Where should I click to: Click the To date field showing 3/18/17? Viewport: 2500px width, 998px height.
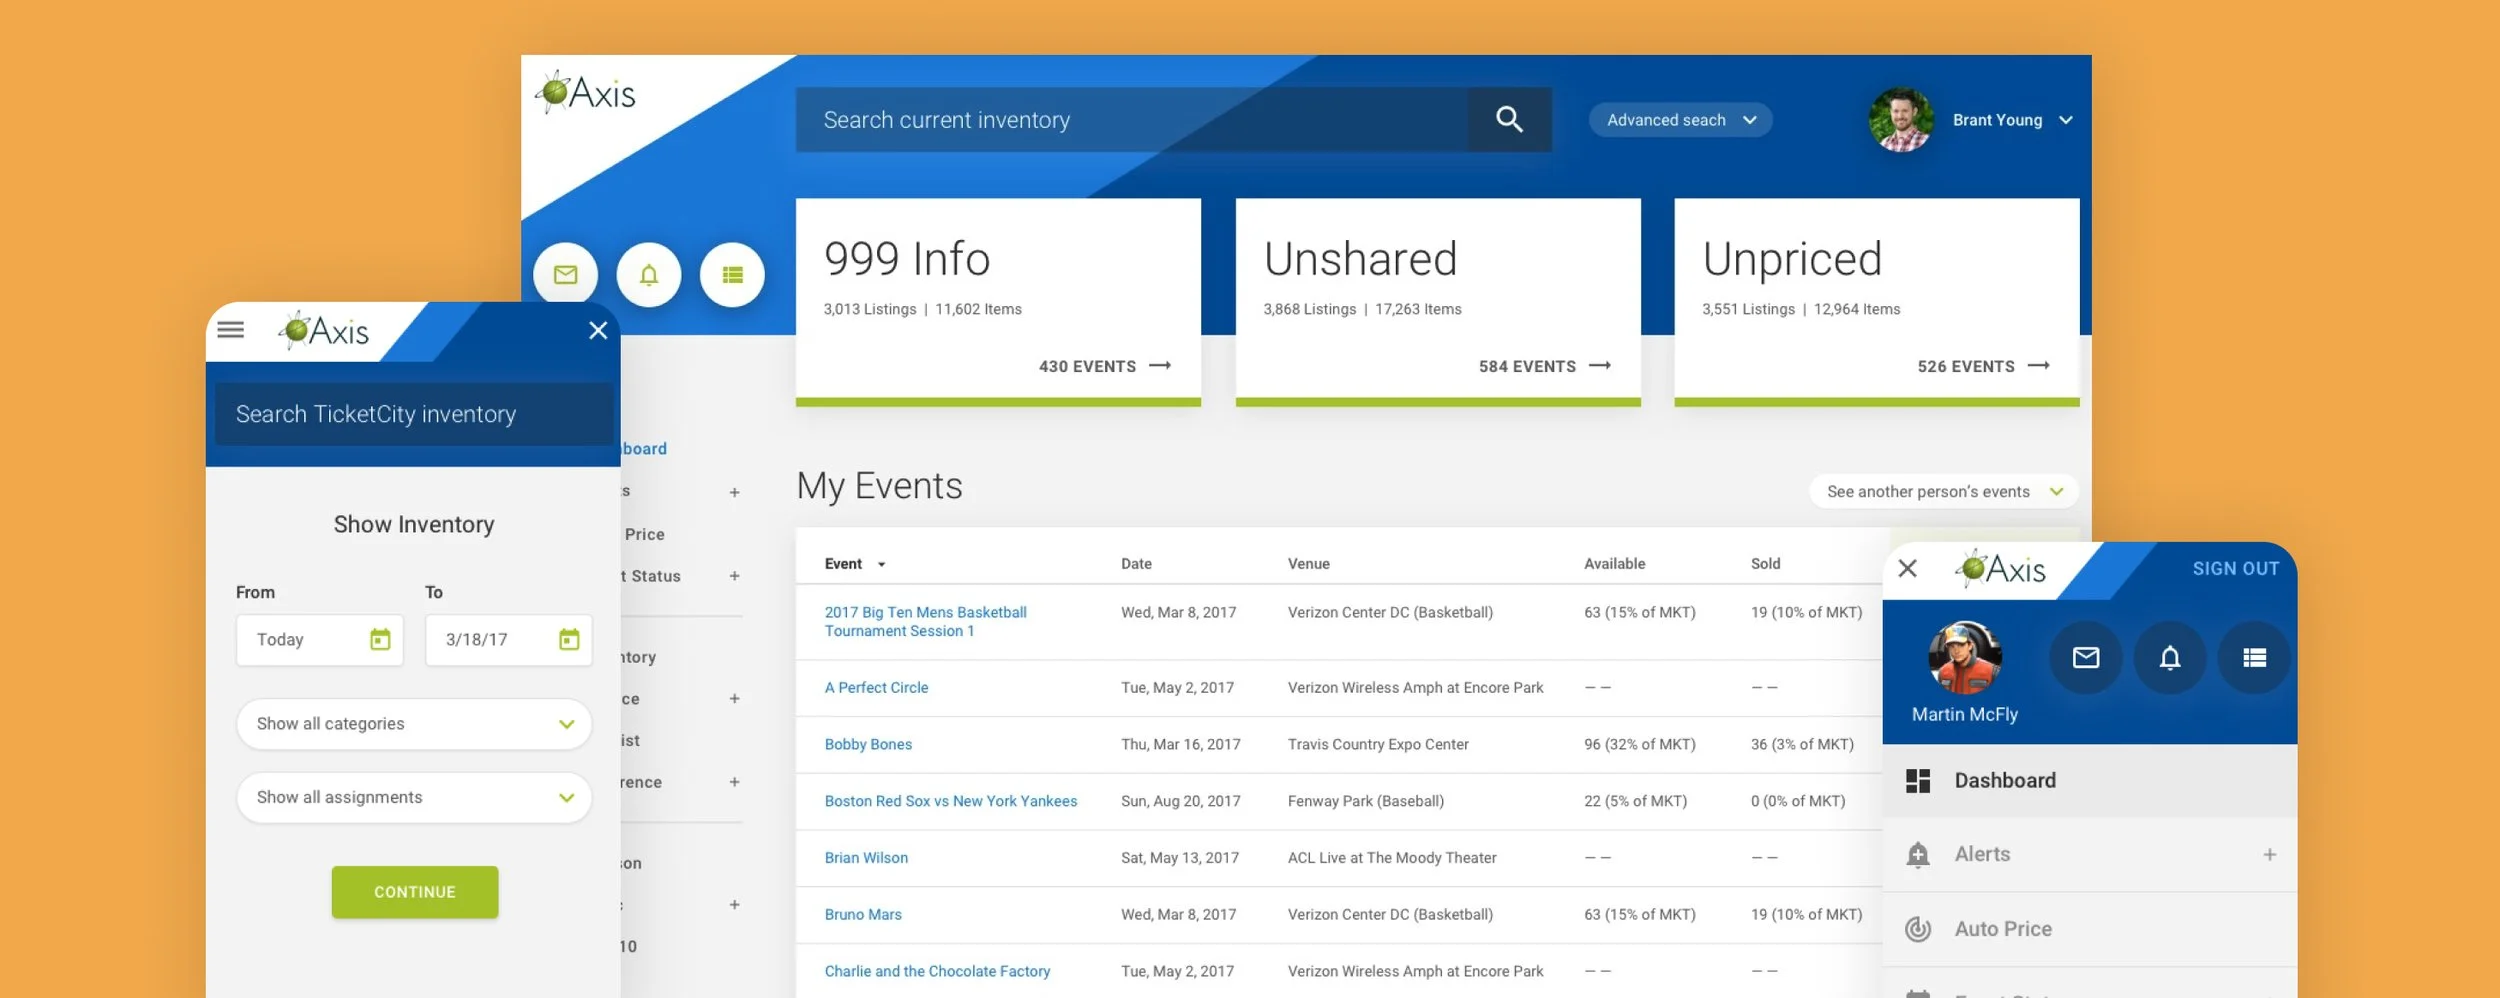pyautogui.click(x=509, y=640)
